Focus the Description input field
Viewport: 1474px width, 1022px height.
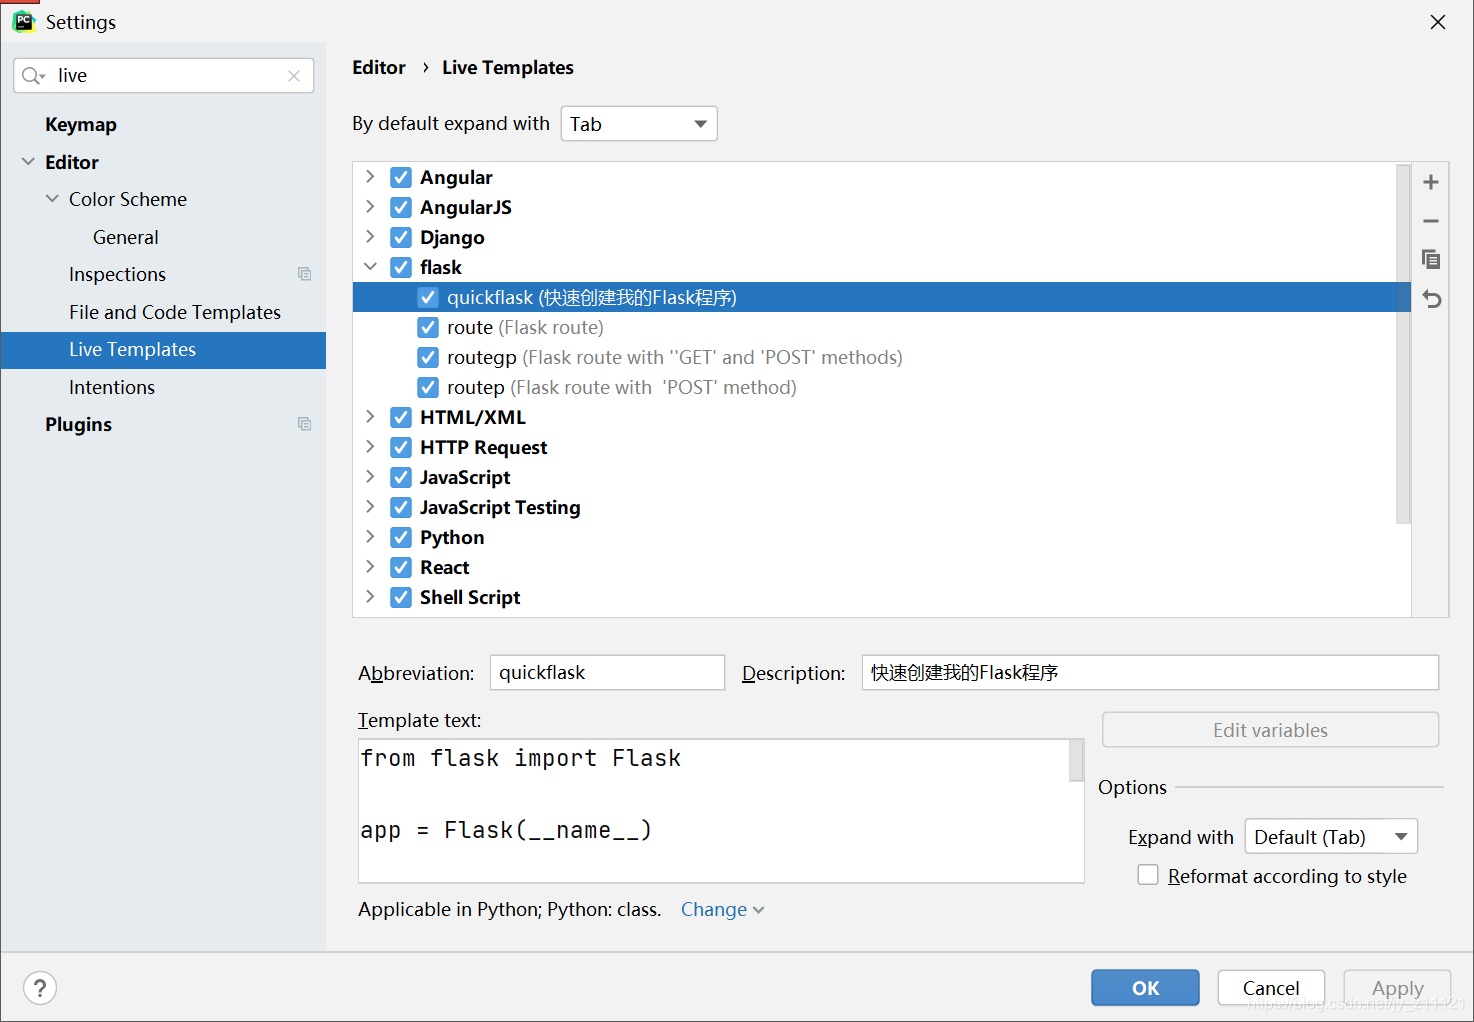[1150, 673]
